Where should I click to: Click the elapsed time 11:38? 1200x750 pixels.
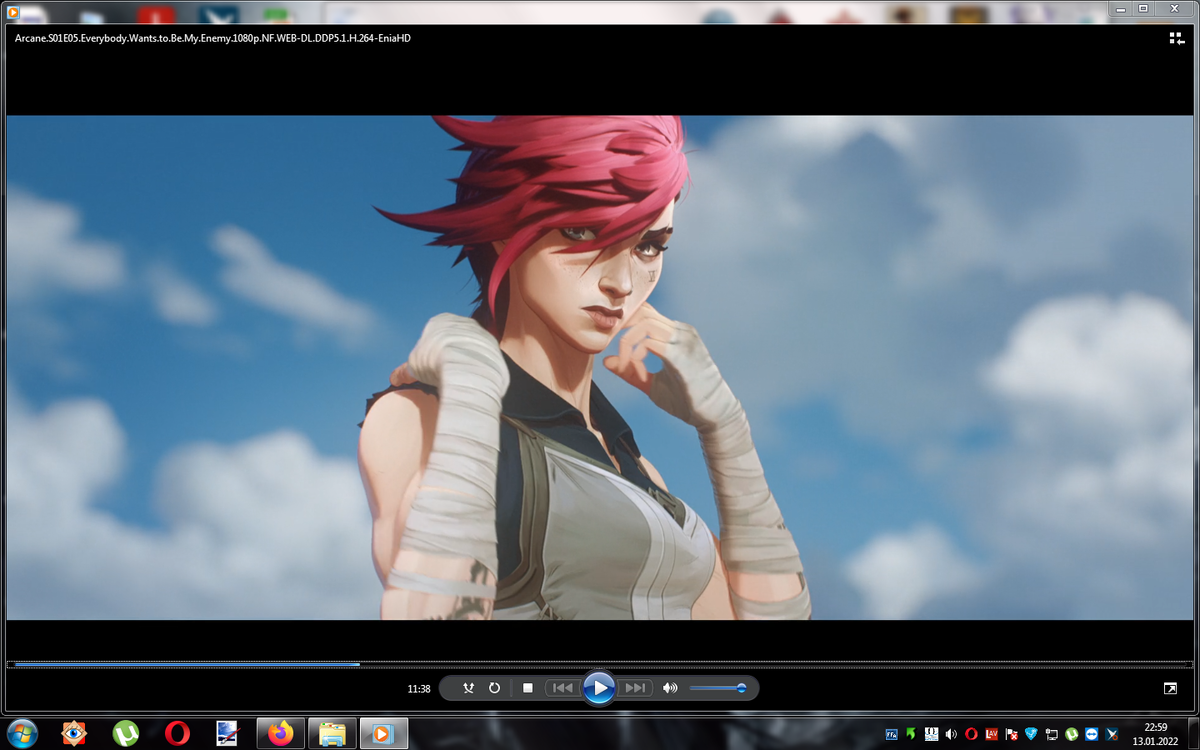[x=419, y=689]
